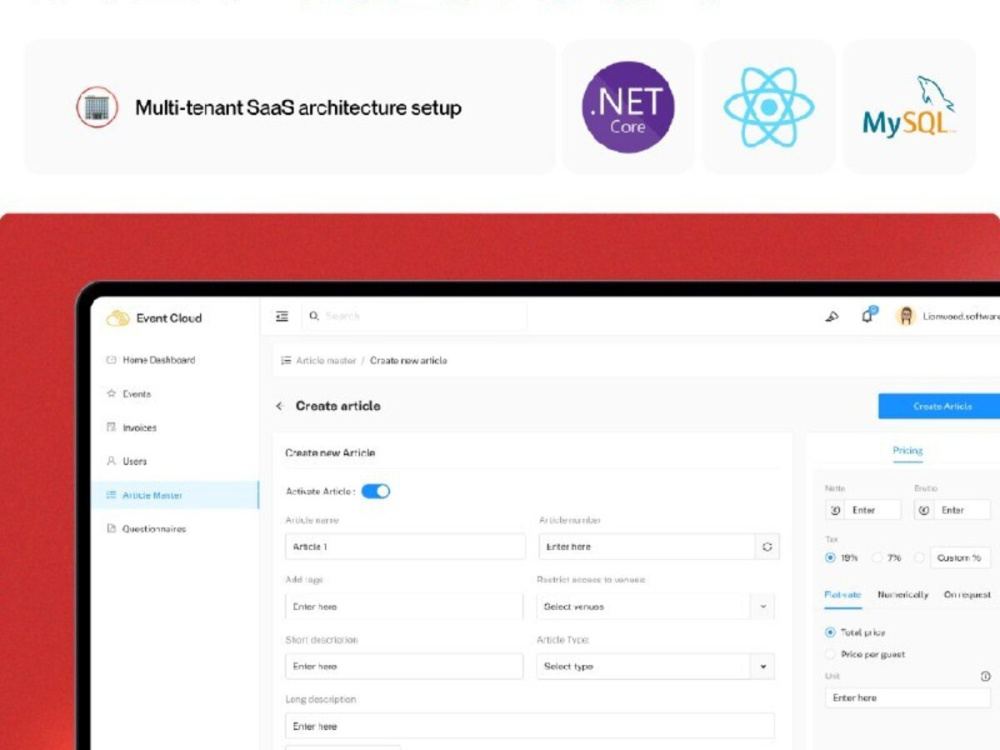The image size is (1000, 750).
Task: Go back using the arrow beside Create article
Action: [x=279, y=406]
